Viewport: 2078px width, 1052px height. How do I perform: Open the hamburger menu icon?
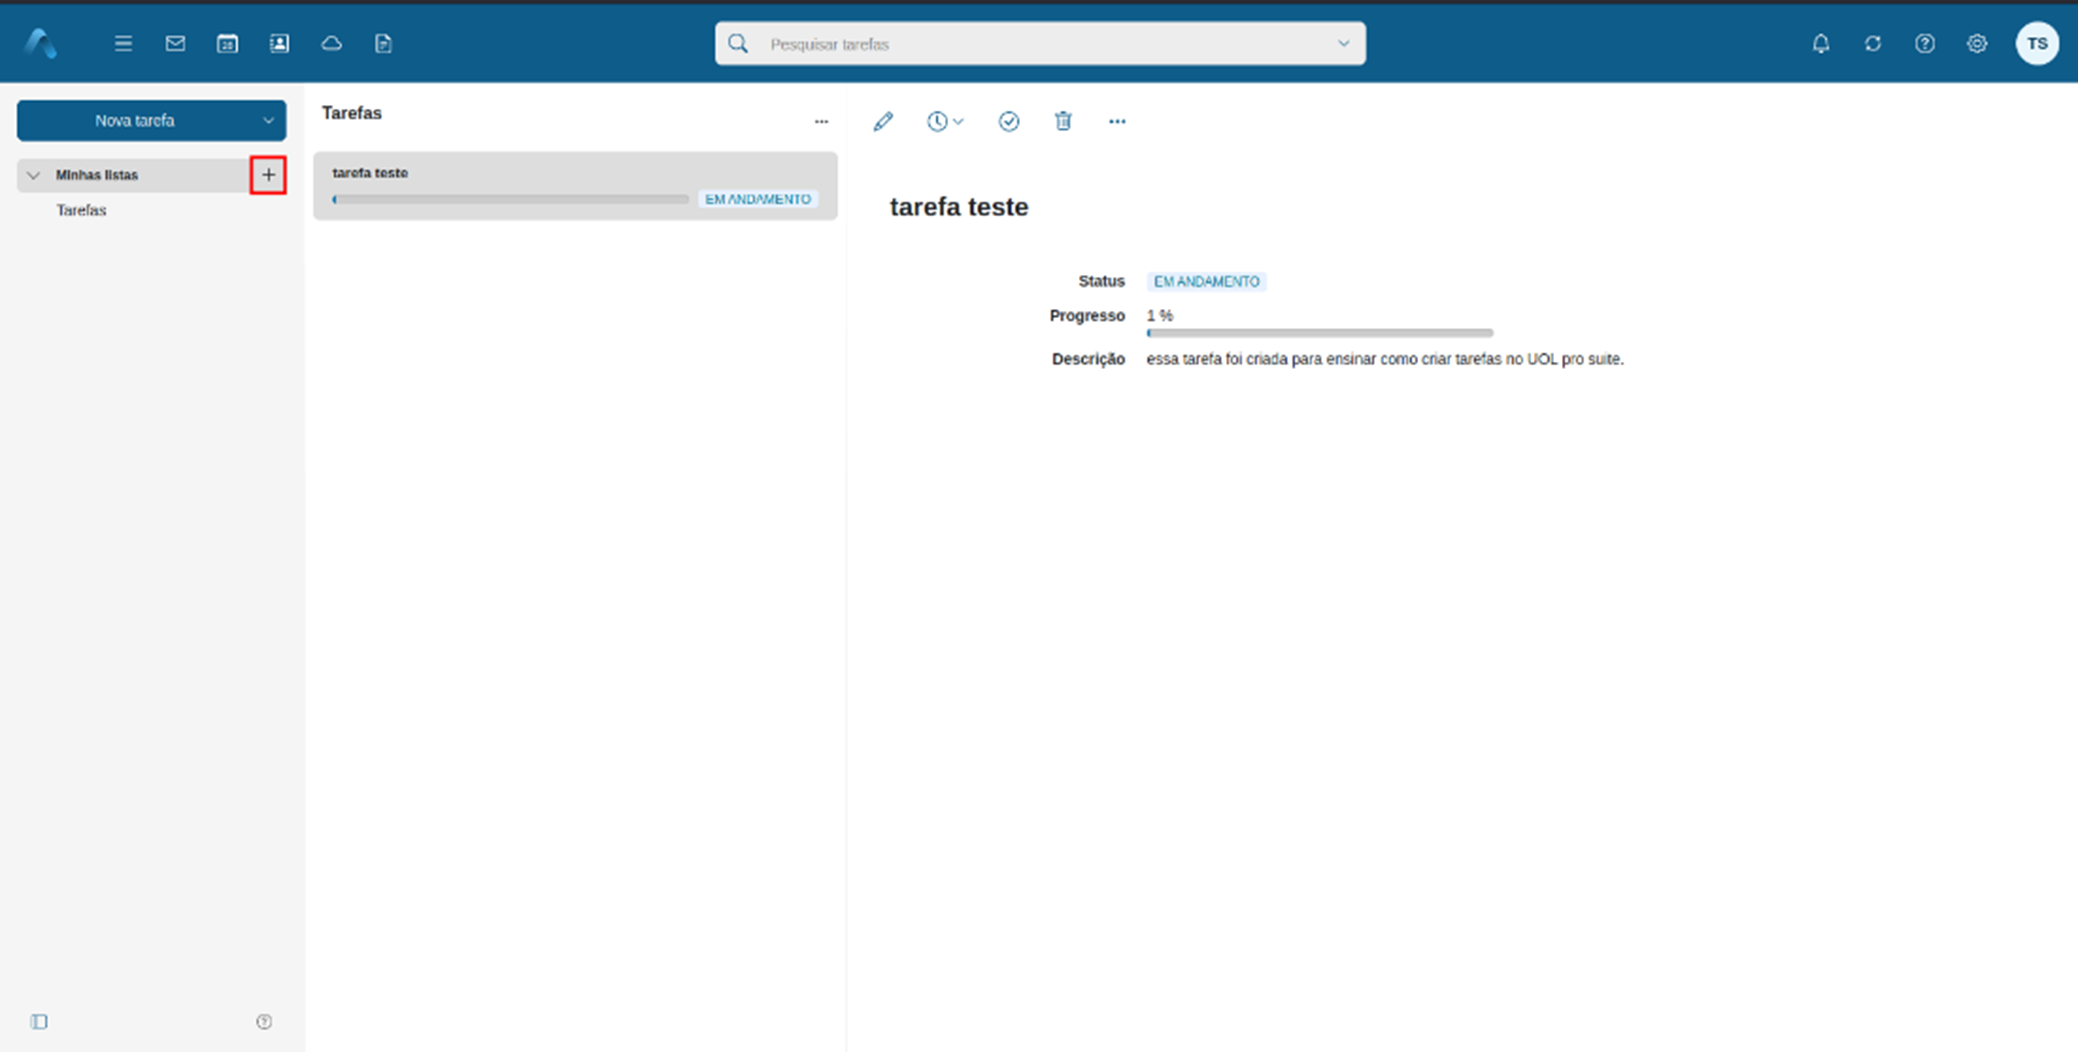tap(123, 43)
